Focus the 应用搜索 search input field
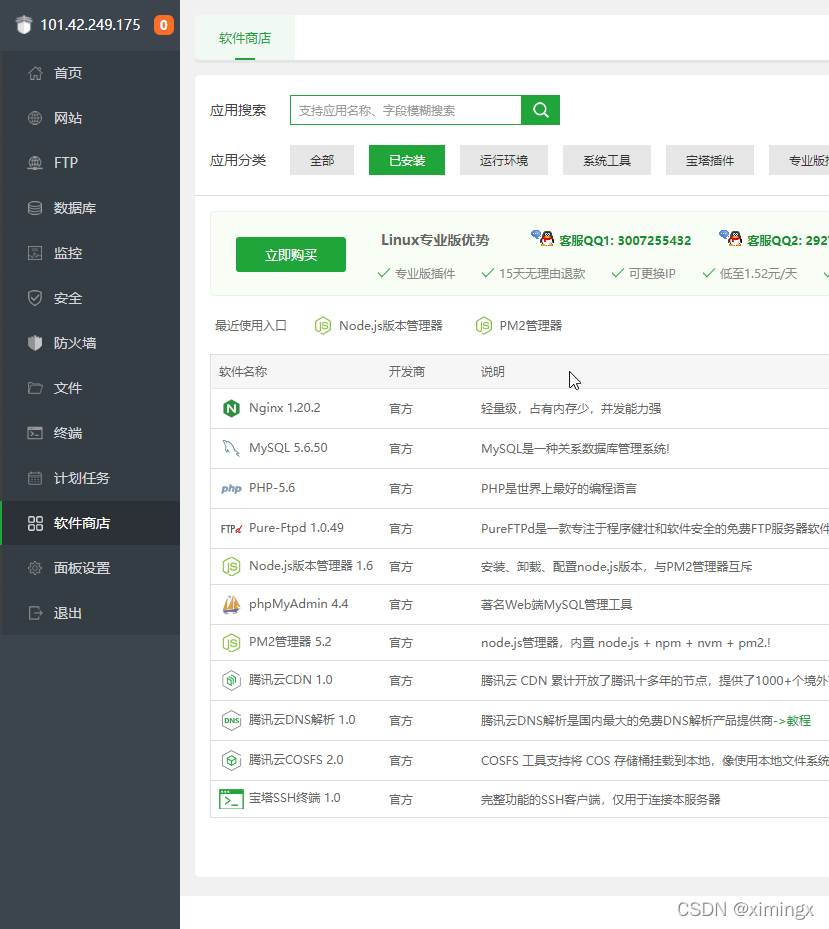Viewport: 829px width, 929px height. click(406, 110)
